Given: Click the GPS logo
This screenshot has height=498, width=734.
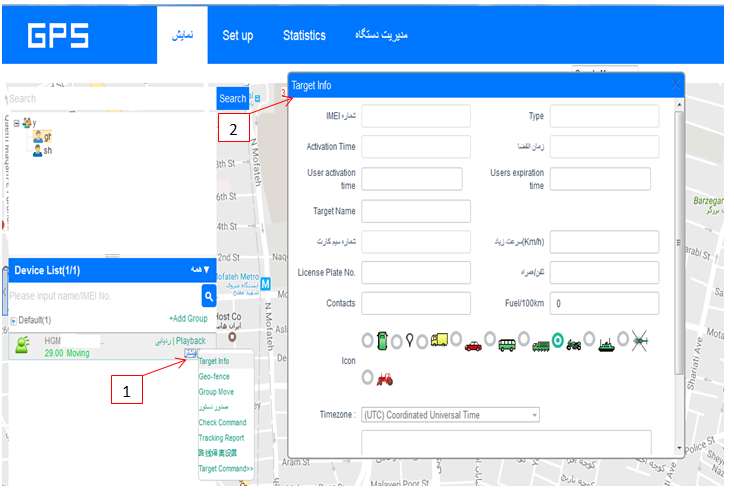Looking at the screenshot, I should click(58, 36).
